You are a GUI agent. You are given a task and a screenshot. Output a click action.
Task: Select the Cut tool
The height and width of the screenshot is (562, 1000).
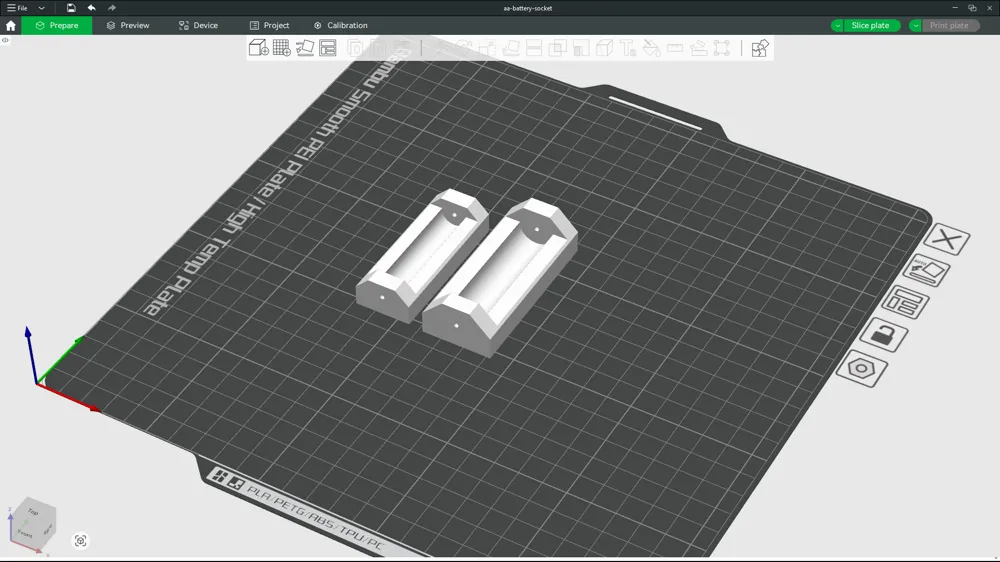click(x=534, y=48)
